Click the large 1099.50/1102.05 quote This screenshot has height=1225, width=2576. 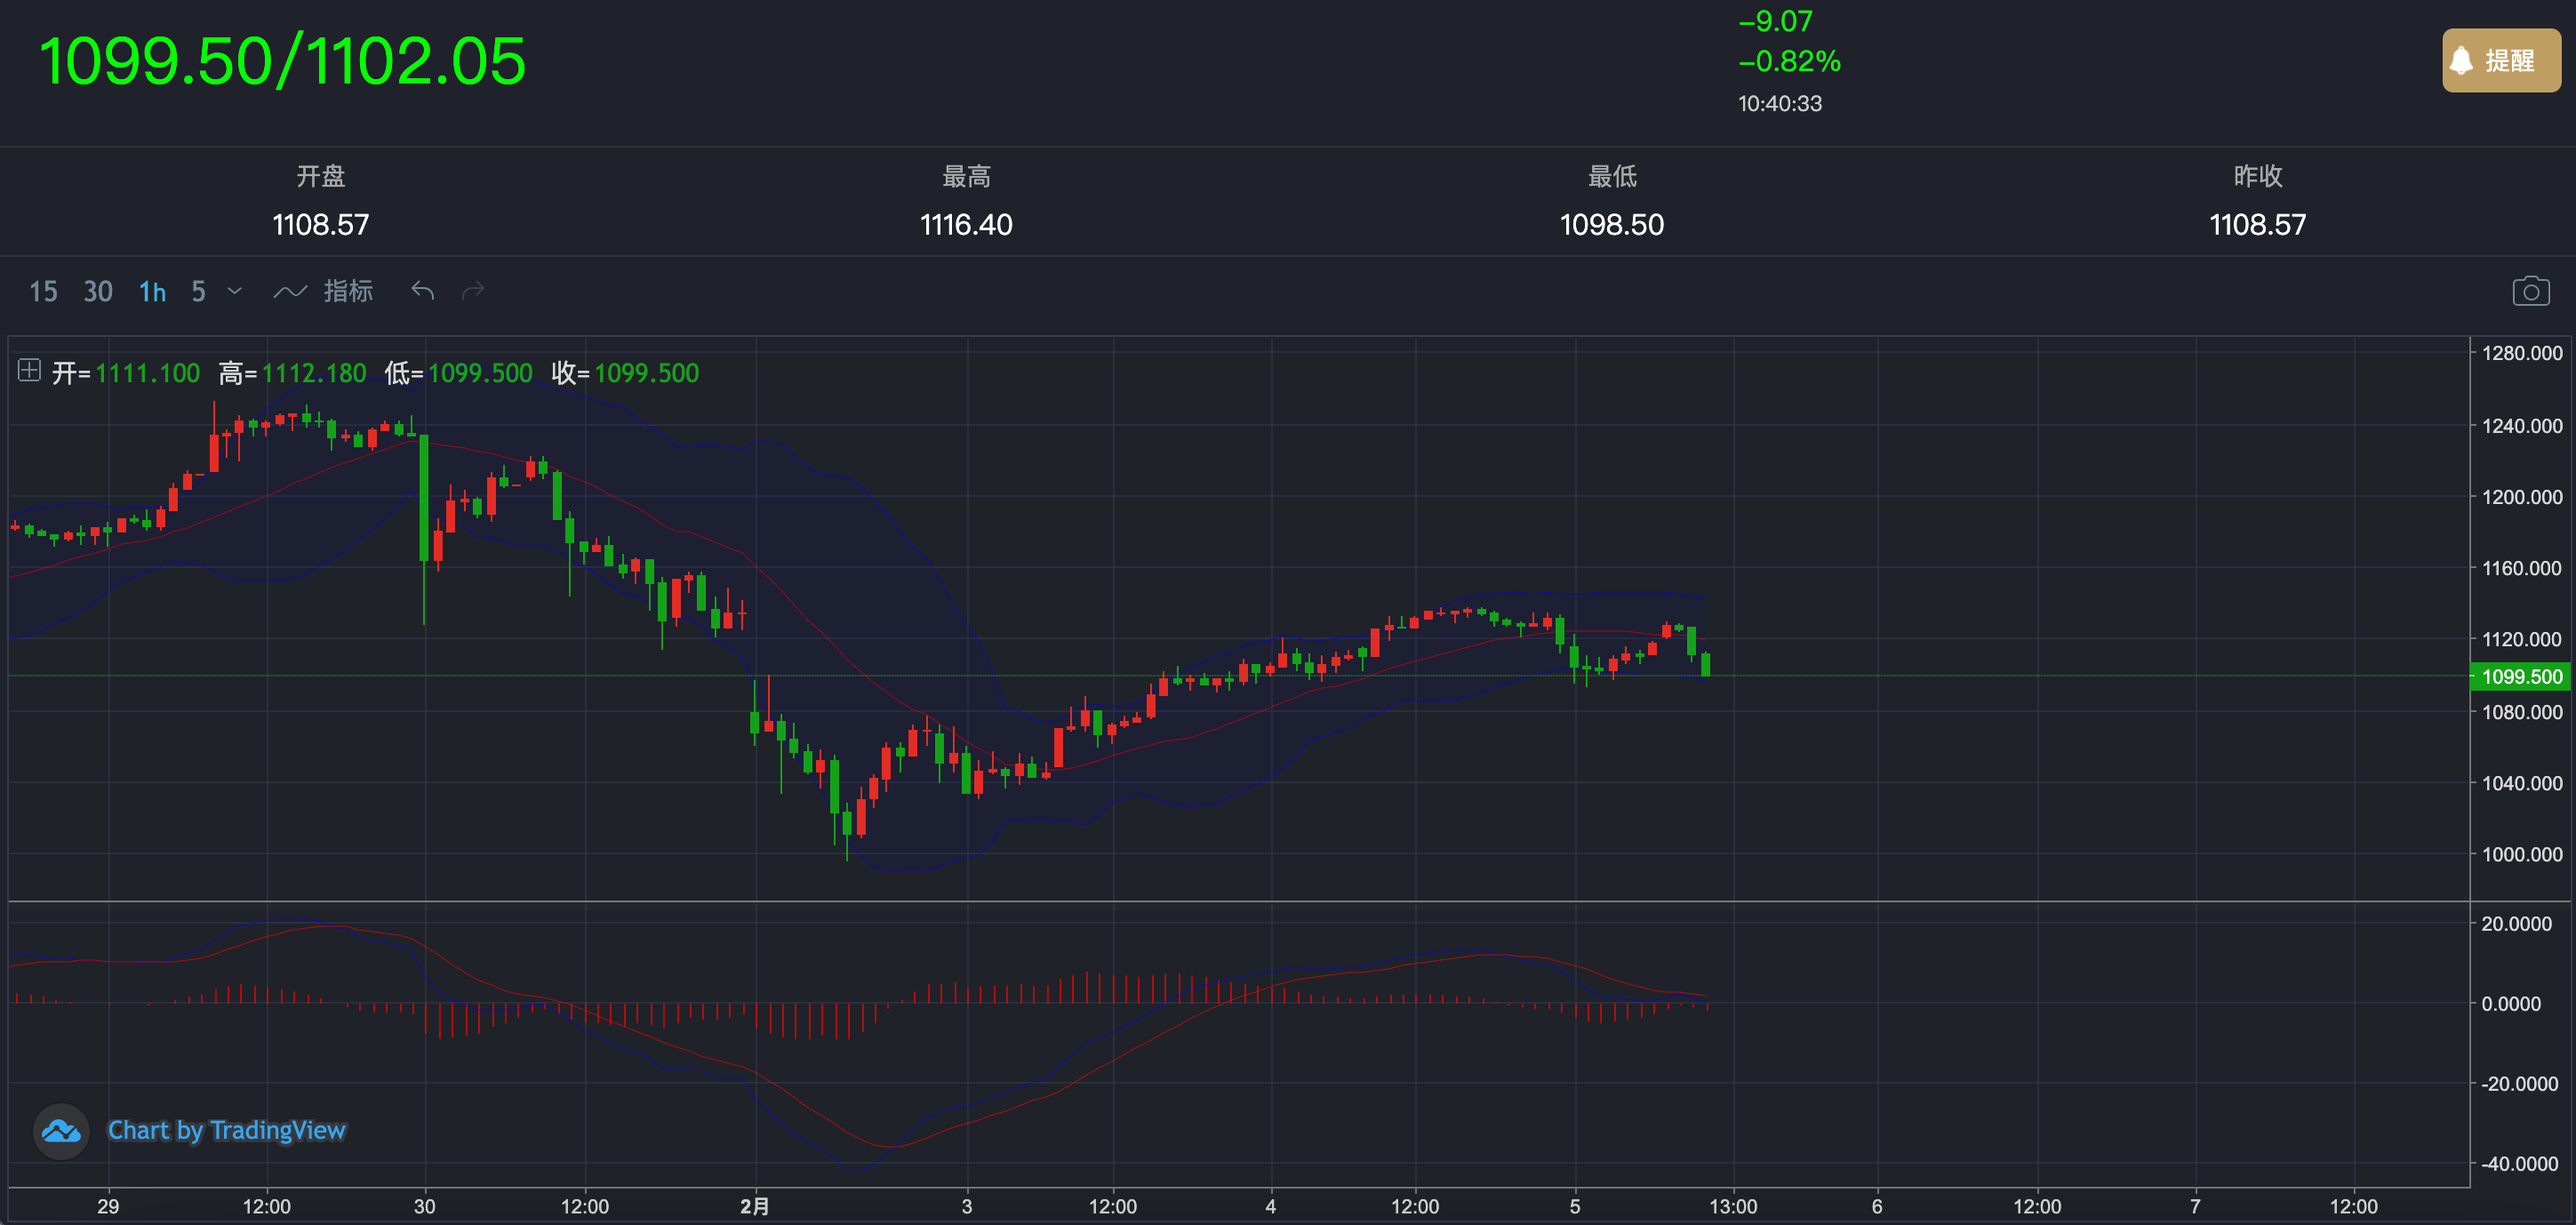(282, 61)
